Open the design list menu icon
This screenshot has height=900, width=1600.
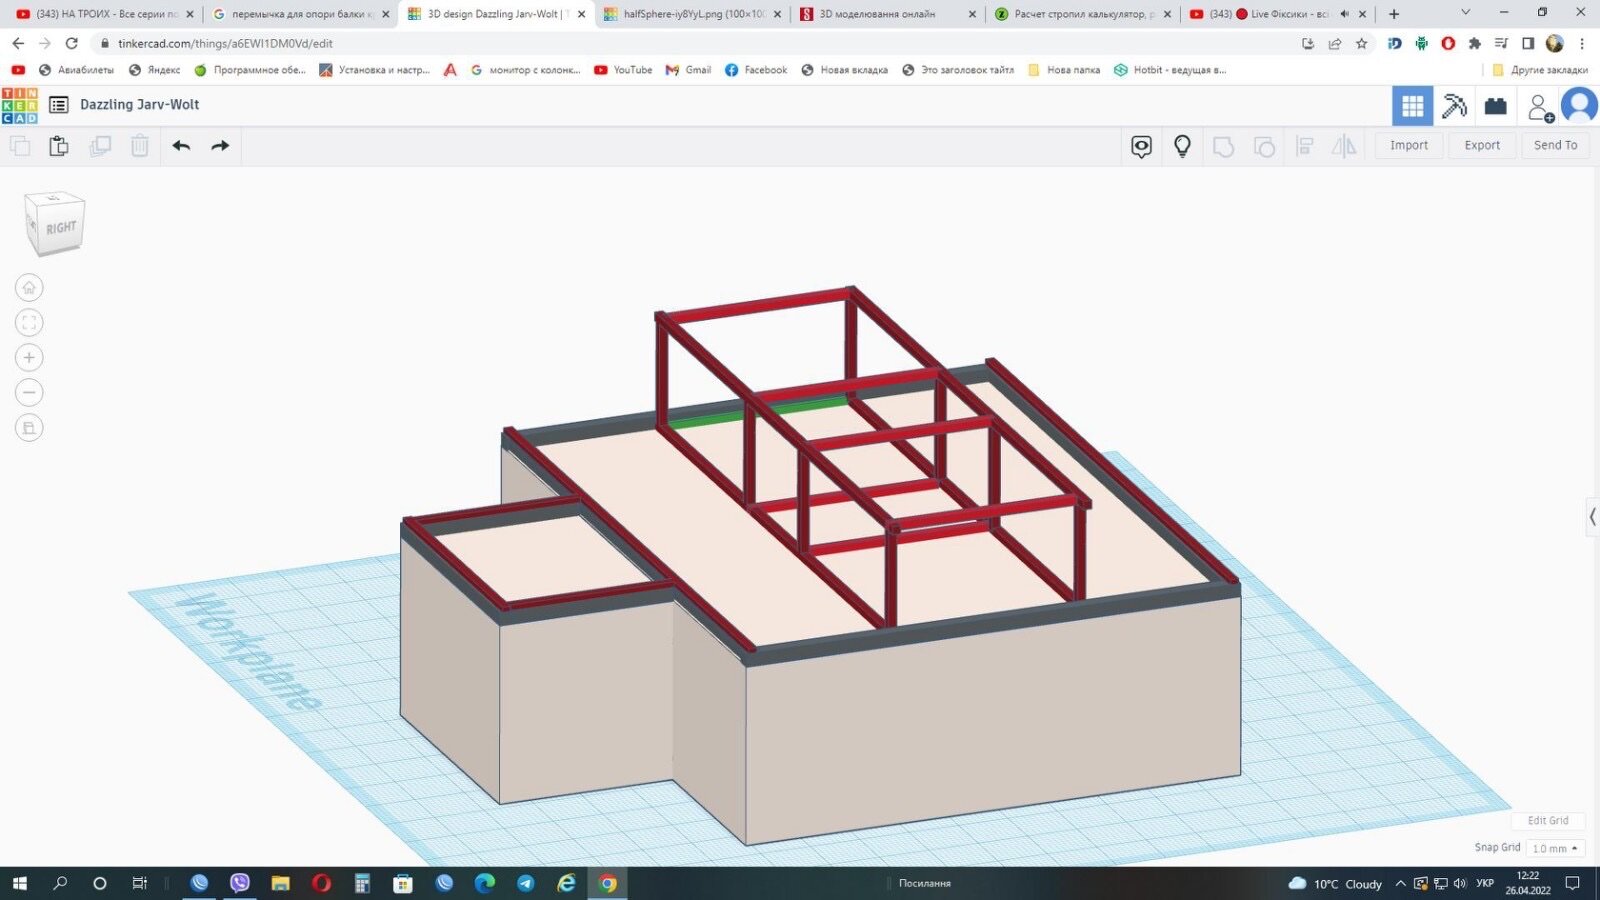point(59,105)
